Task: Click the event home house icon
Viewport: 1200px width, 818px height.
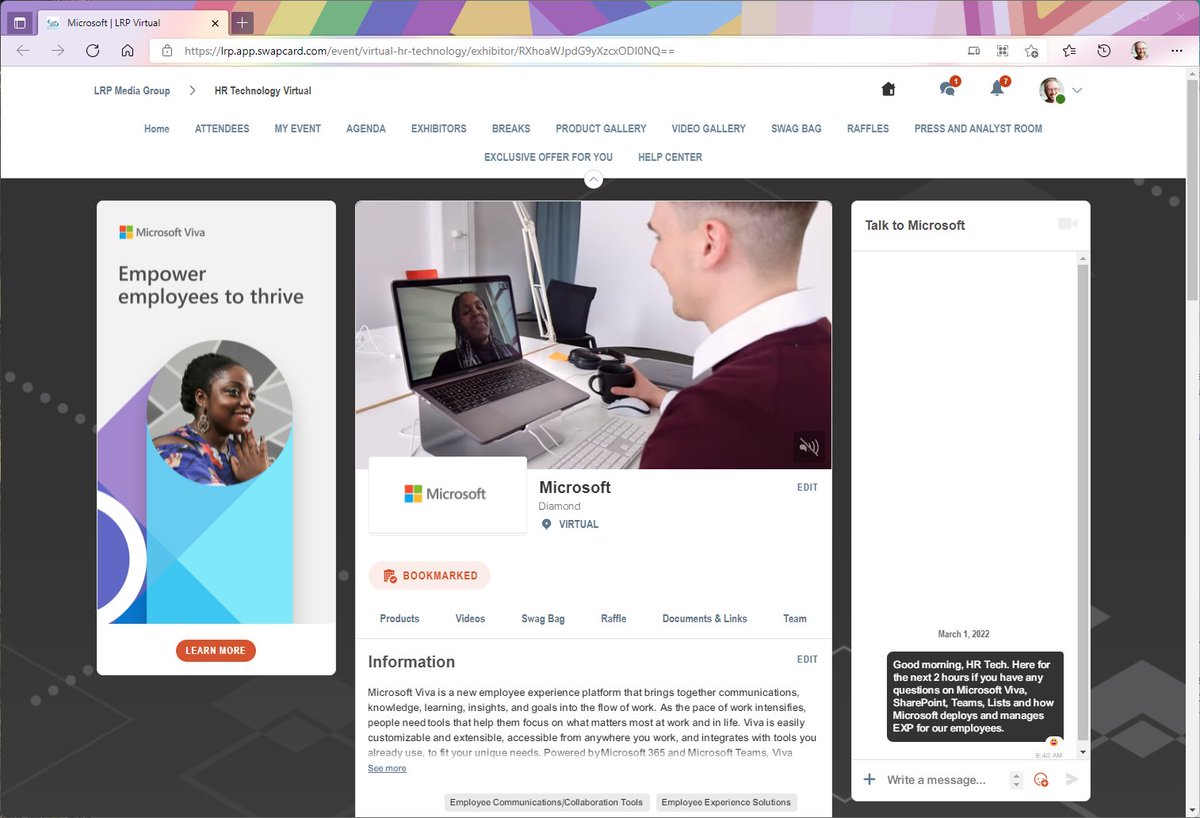Action: point(888,89)
